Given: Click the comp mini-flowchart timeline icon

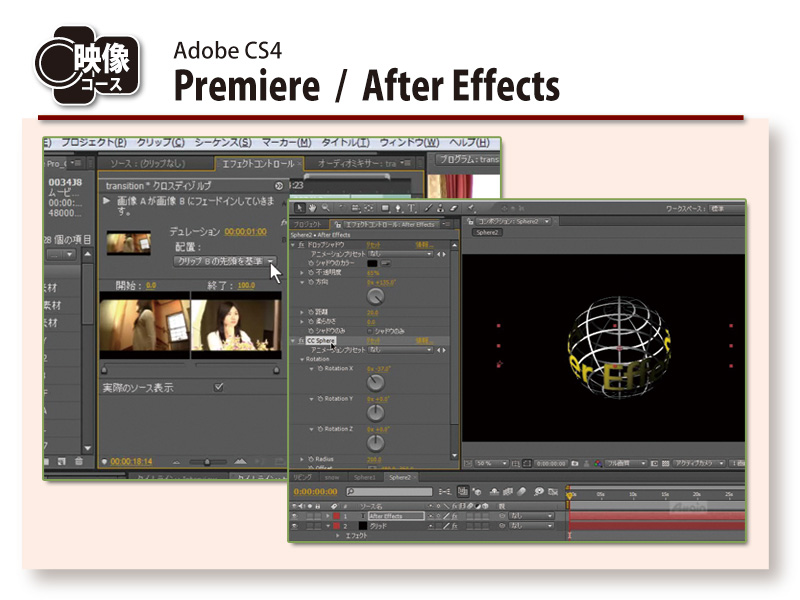Looking at the screenshot, I should pyautogui.click(x=445, y=491).
